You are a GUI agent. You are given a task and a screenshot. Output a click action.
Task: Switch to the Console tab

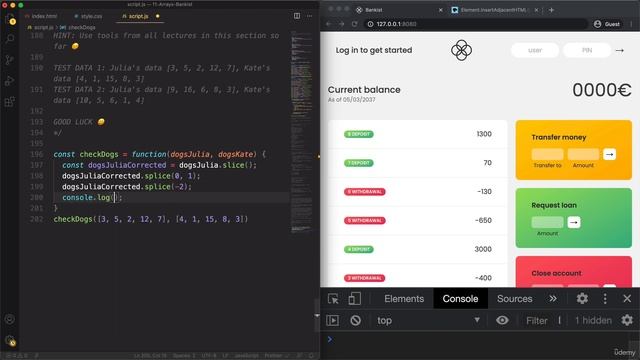coord(460,299)
